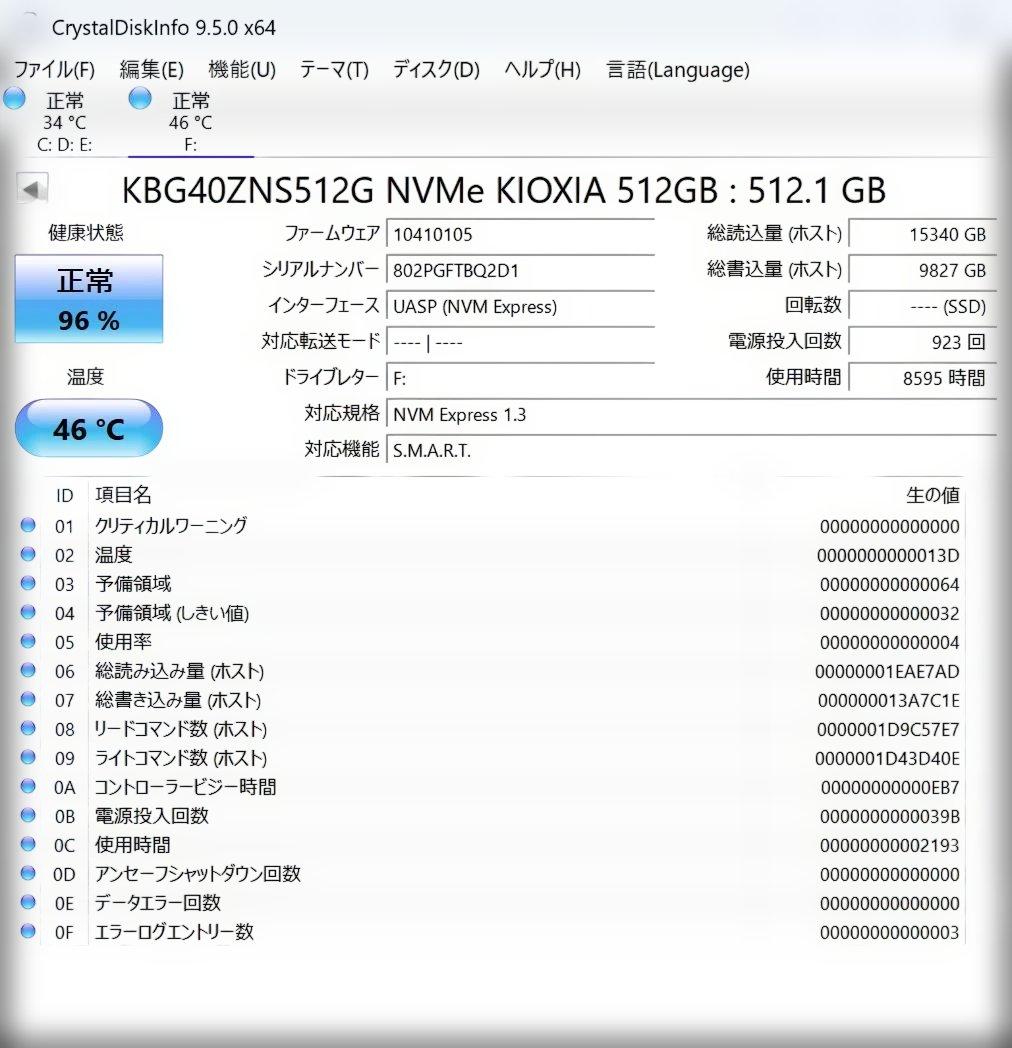Click the firmware field 10410105
1012x1048 pixels.
pyautogui.click(x=520, y=235)
